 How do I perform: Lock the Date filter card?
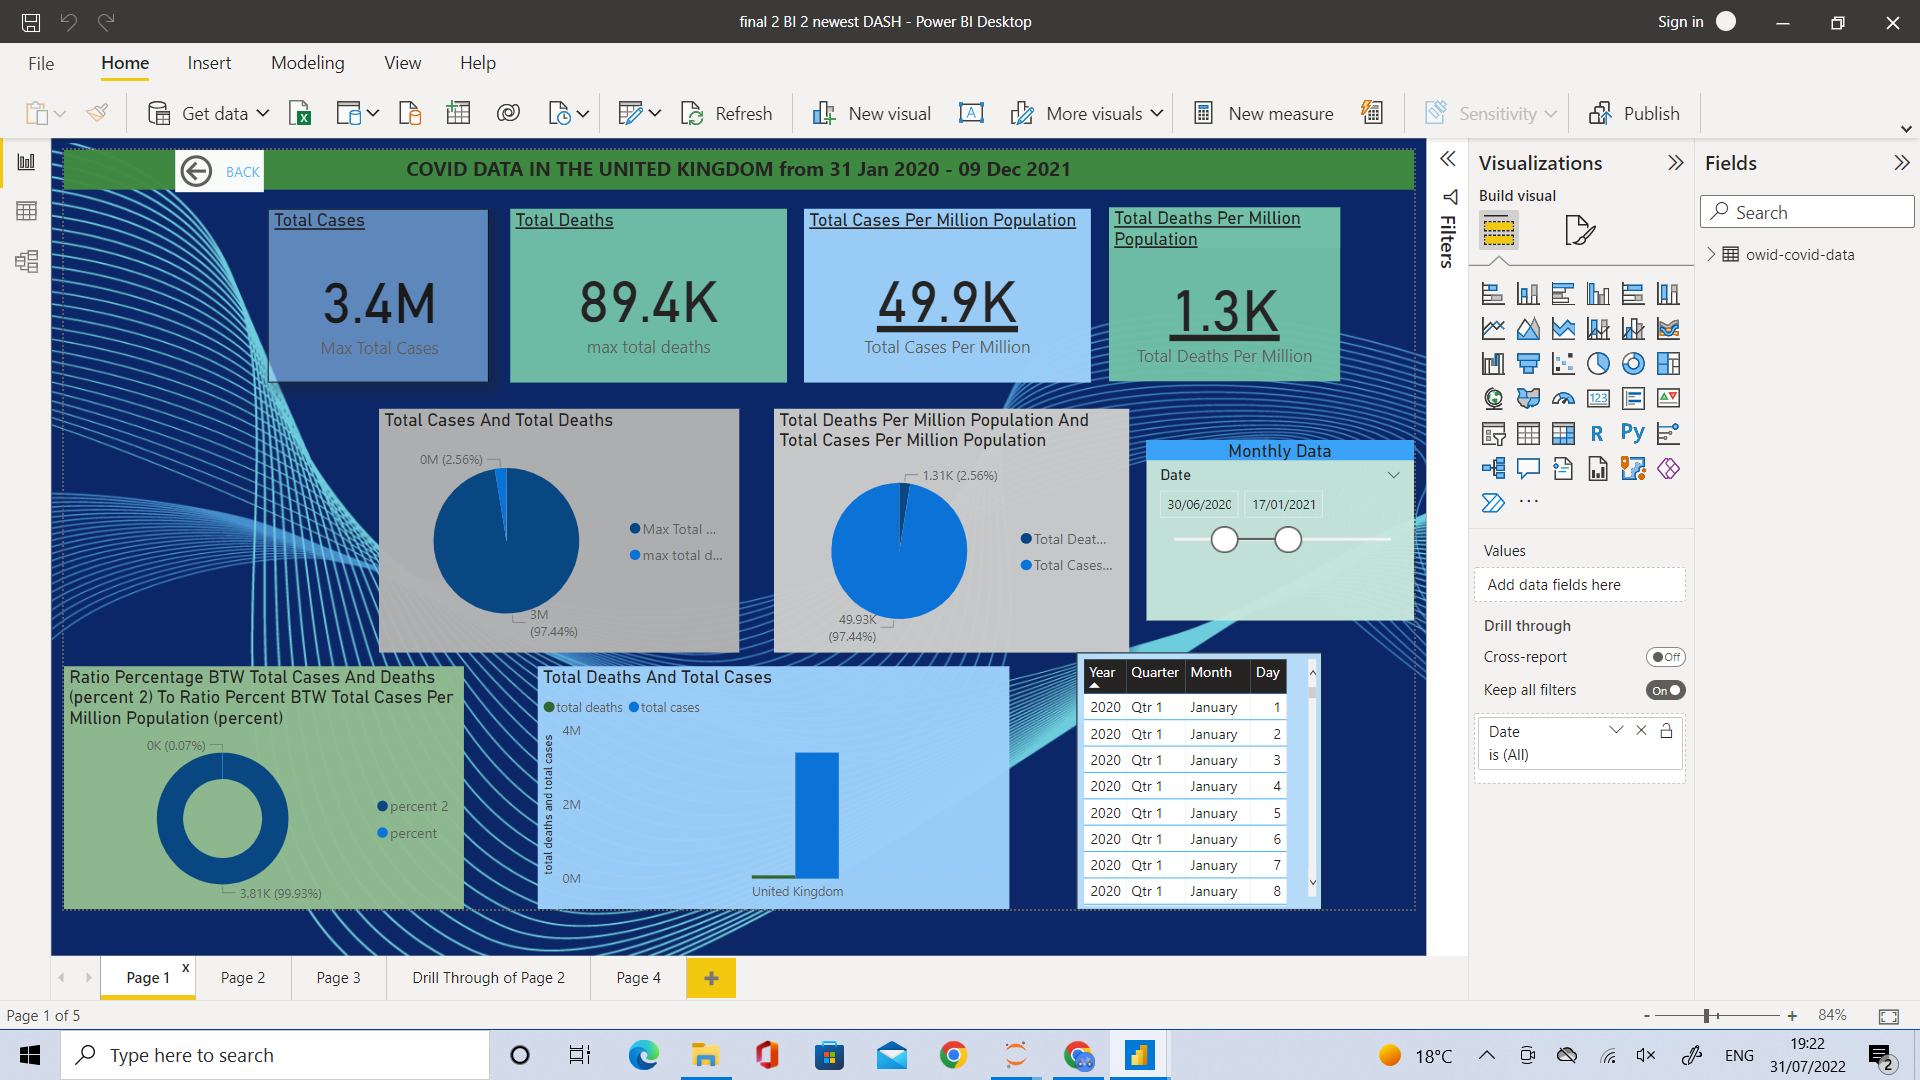tap(1666, 731)
